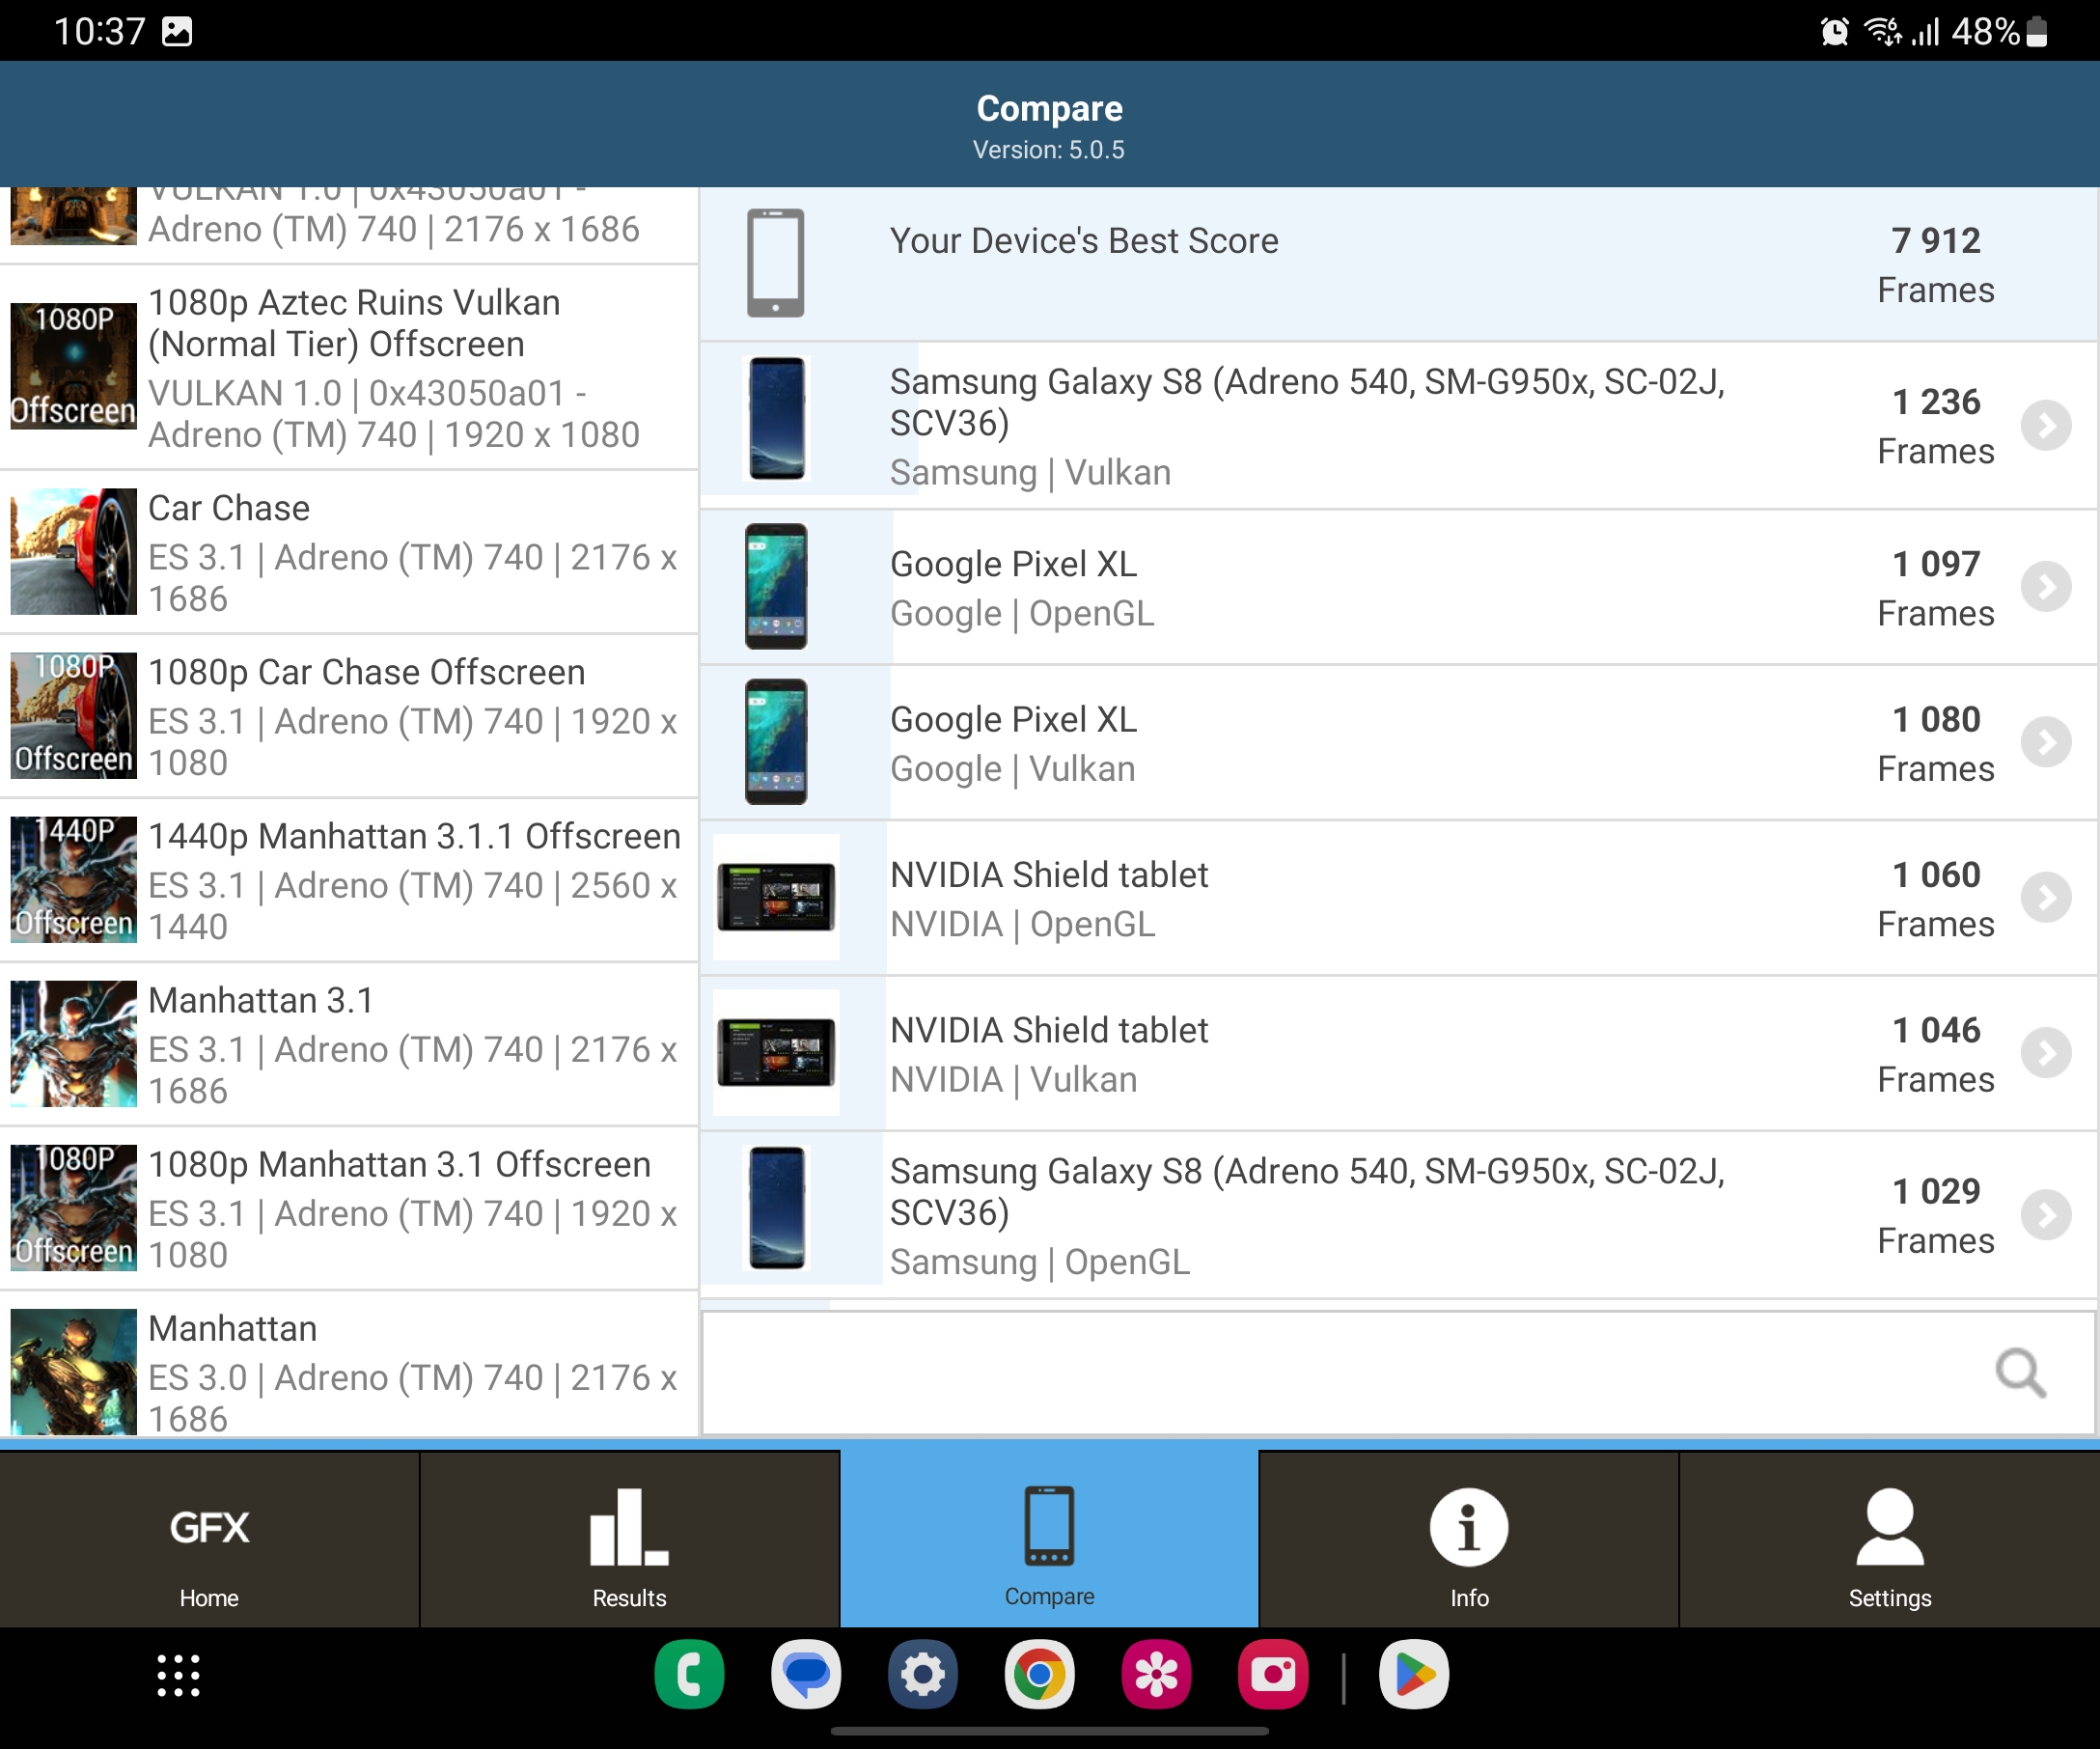Open the Phone app in taskbar

pyautogui.click(x=689, y=1675)
